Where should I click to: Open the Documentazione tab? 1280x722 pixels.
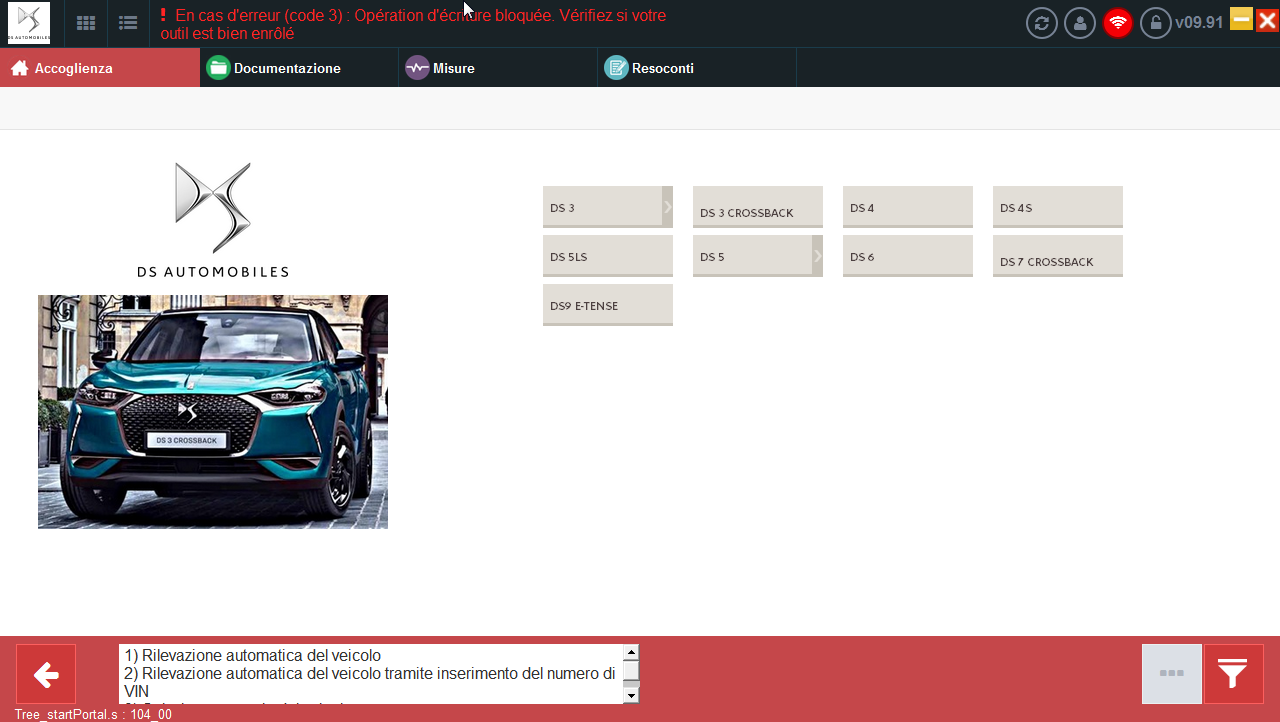[x=299, y=68]
